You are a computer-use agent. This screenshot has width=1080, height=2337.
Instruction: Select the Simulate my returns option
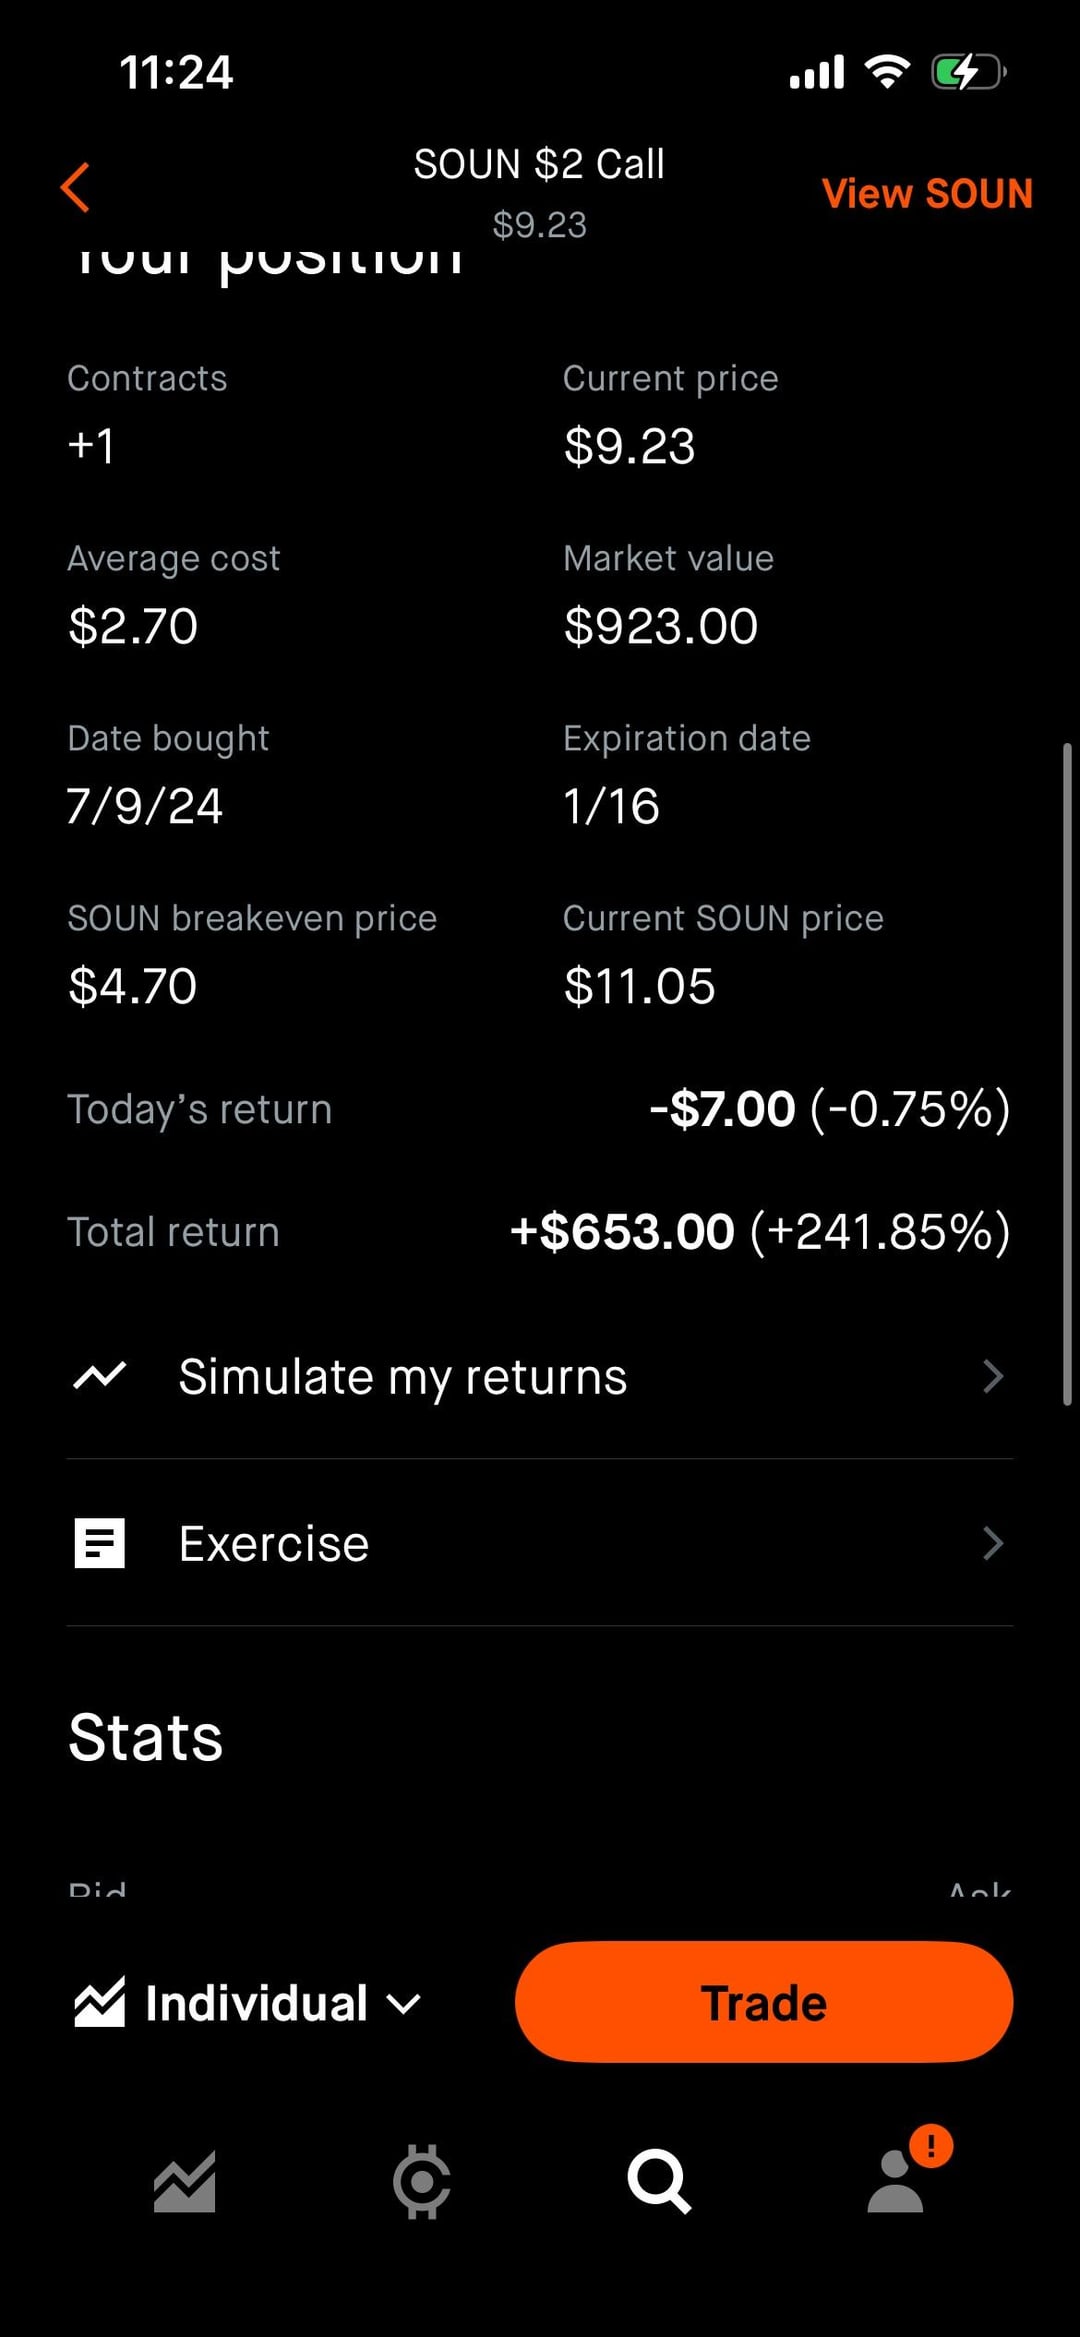tap(402, 1376)
